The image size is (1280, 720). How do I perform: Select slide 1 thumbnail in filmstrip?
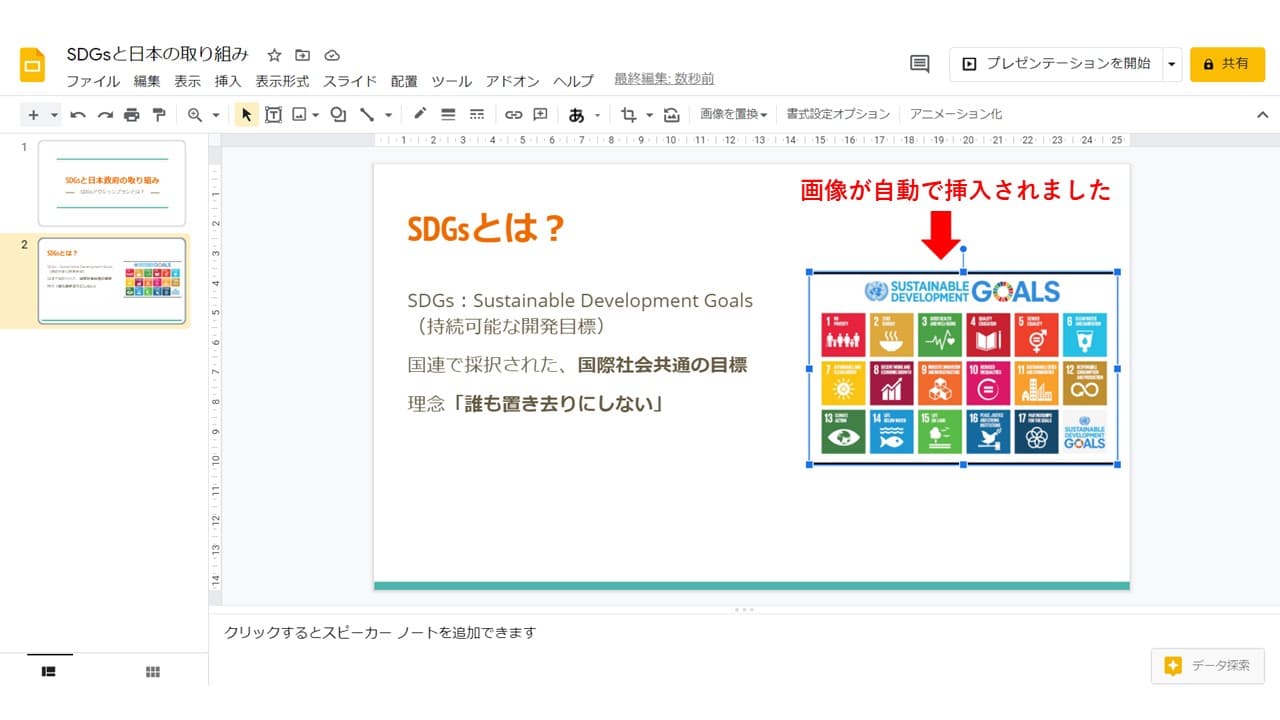112,183
